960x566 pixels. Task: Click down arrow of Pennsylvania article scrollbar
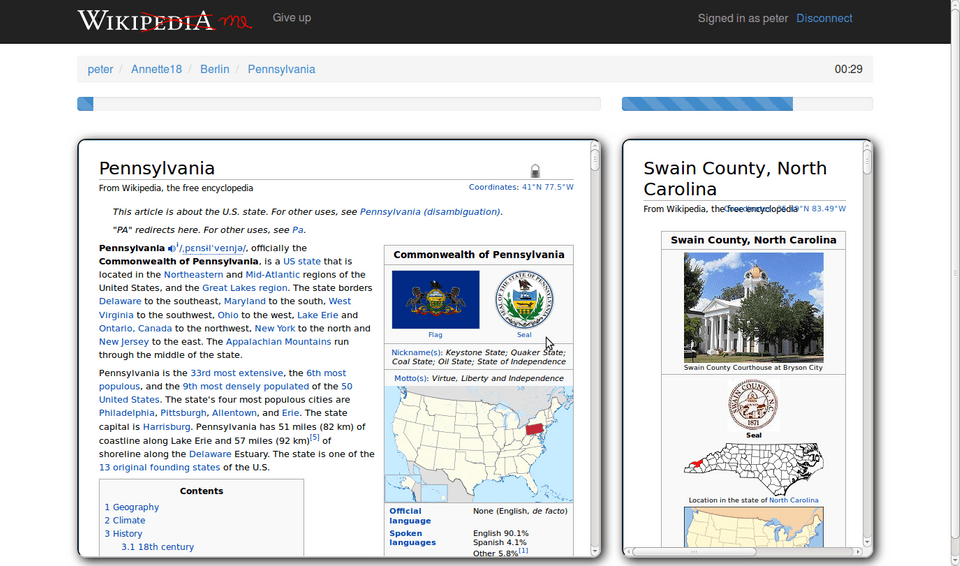[594, 551]
